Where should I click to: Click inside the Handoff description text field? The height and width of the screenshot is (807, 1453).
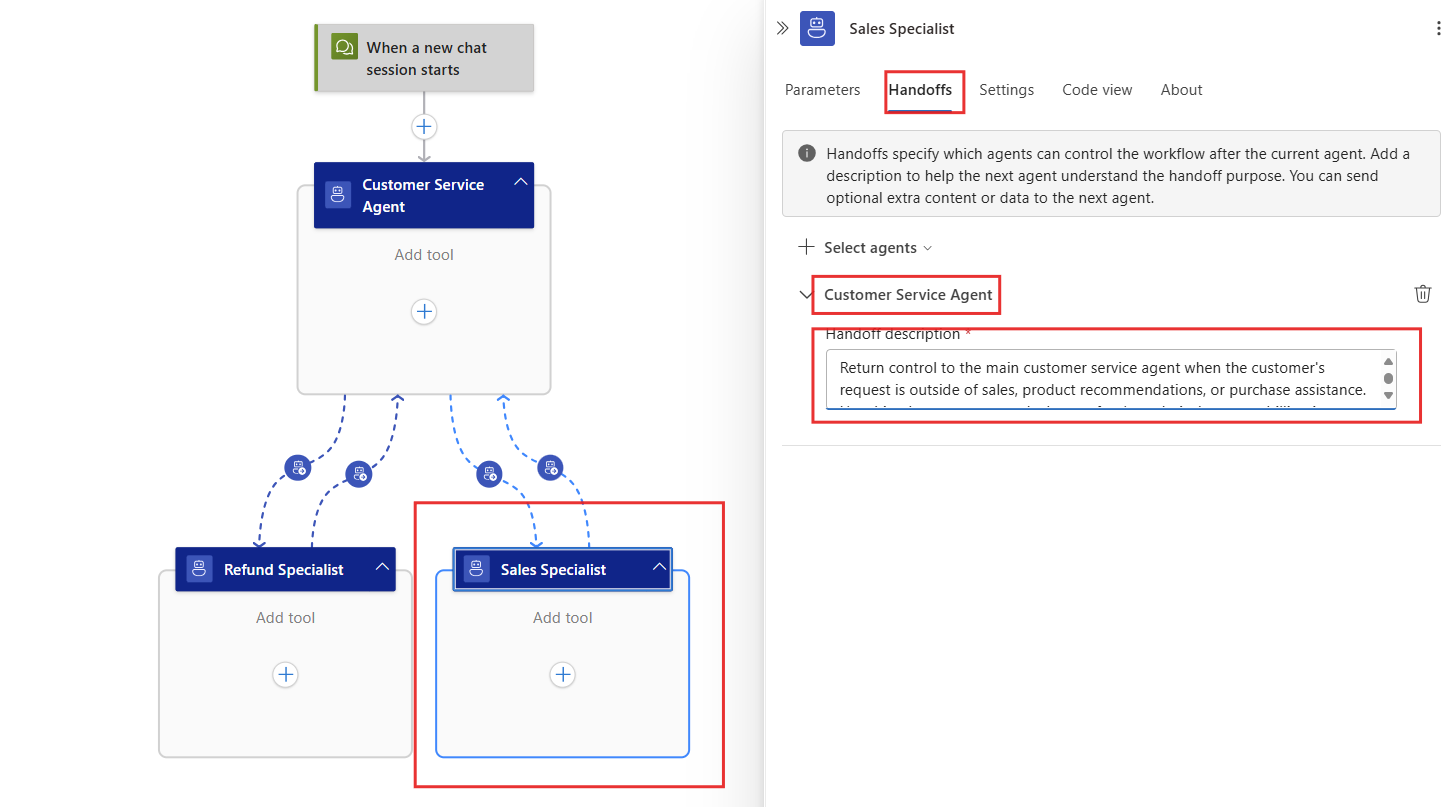(x=1100, y=379)
